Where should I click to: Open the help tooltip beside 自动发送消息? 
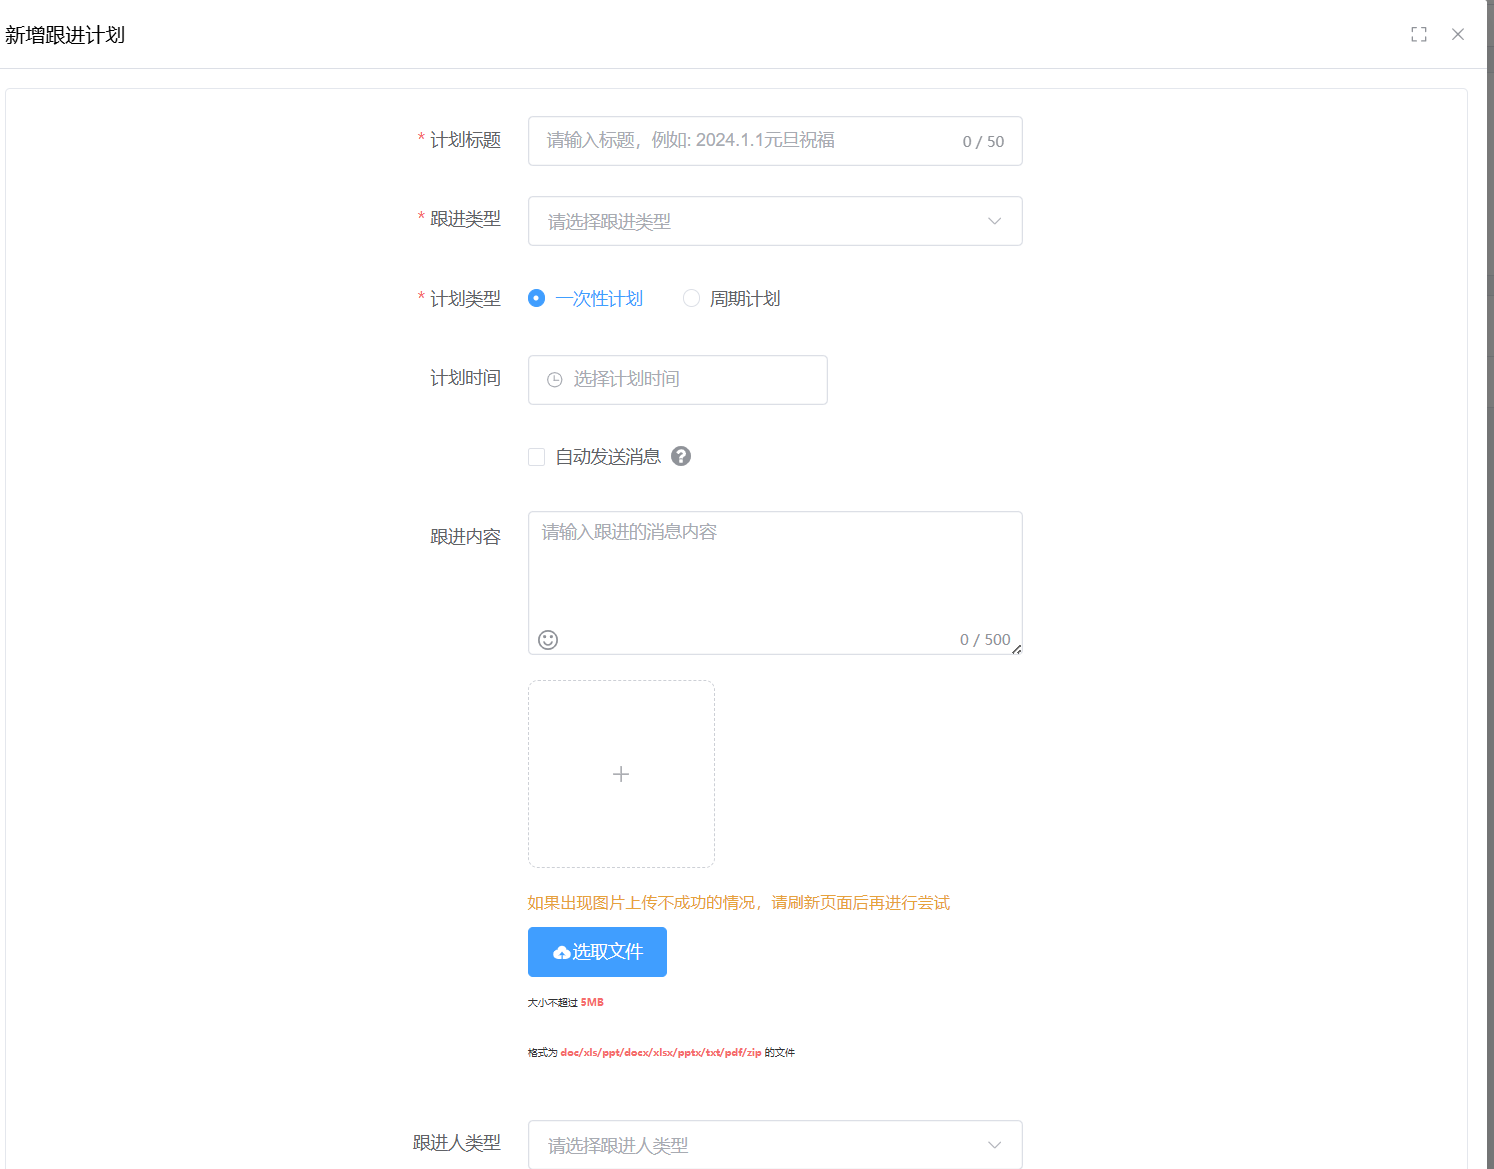[x=681, y=456]
